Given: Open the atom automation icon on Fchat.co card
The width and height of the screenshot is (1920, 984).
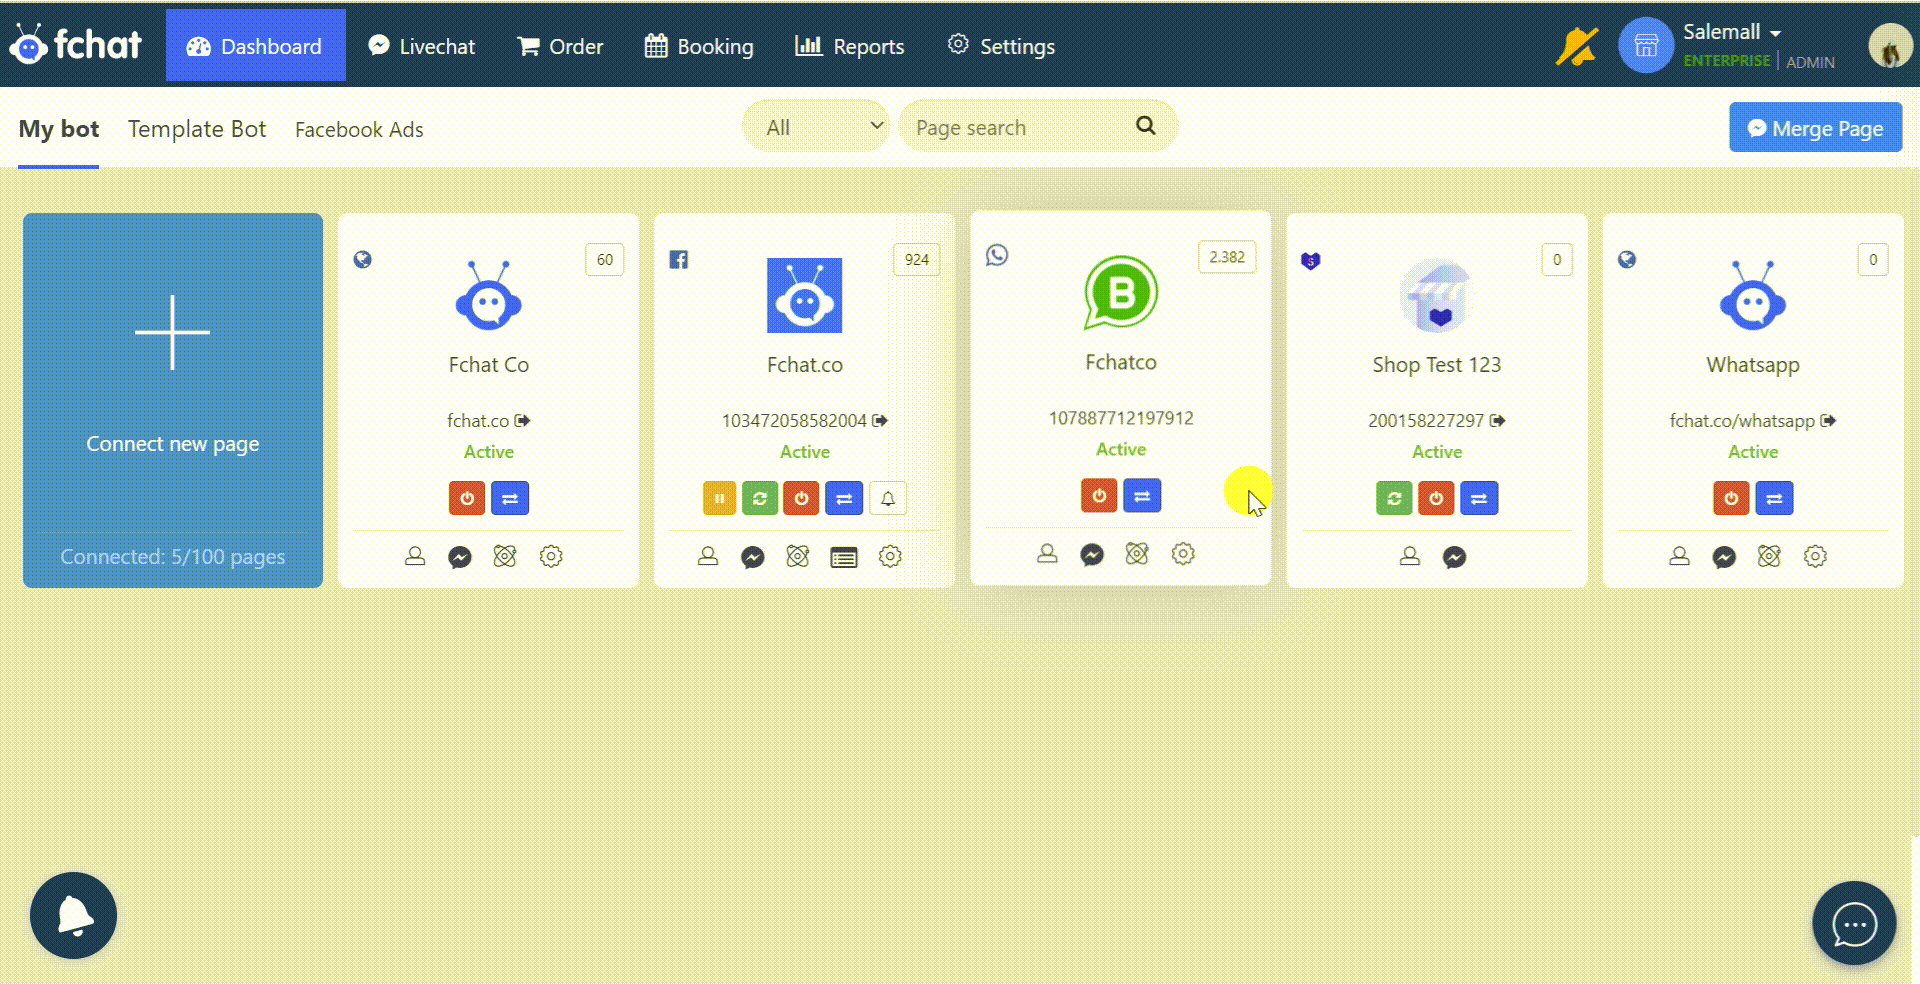Looking at the screenshot, I should [x=798, y=556].
